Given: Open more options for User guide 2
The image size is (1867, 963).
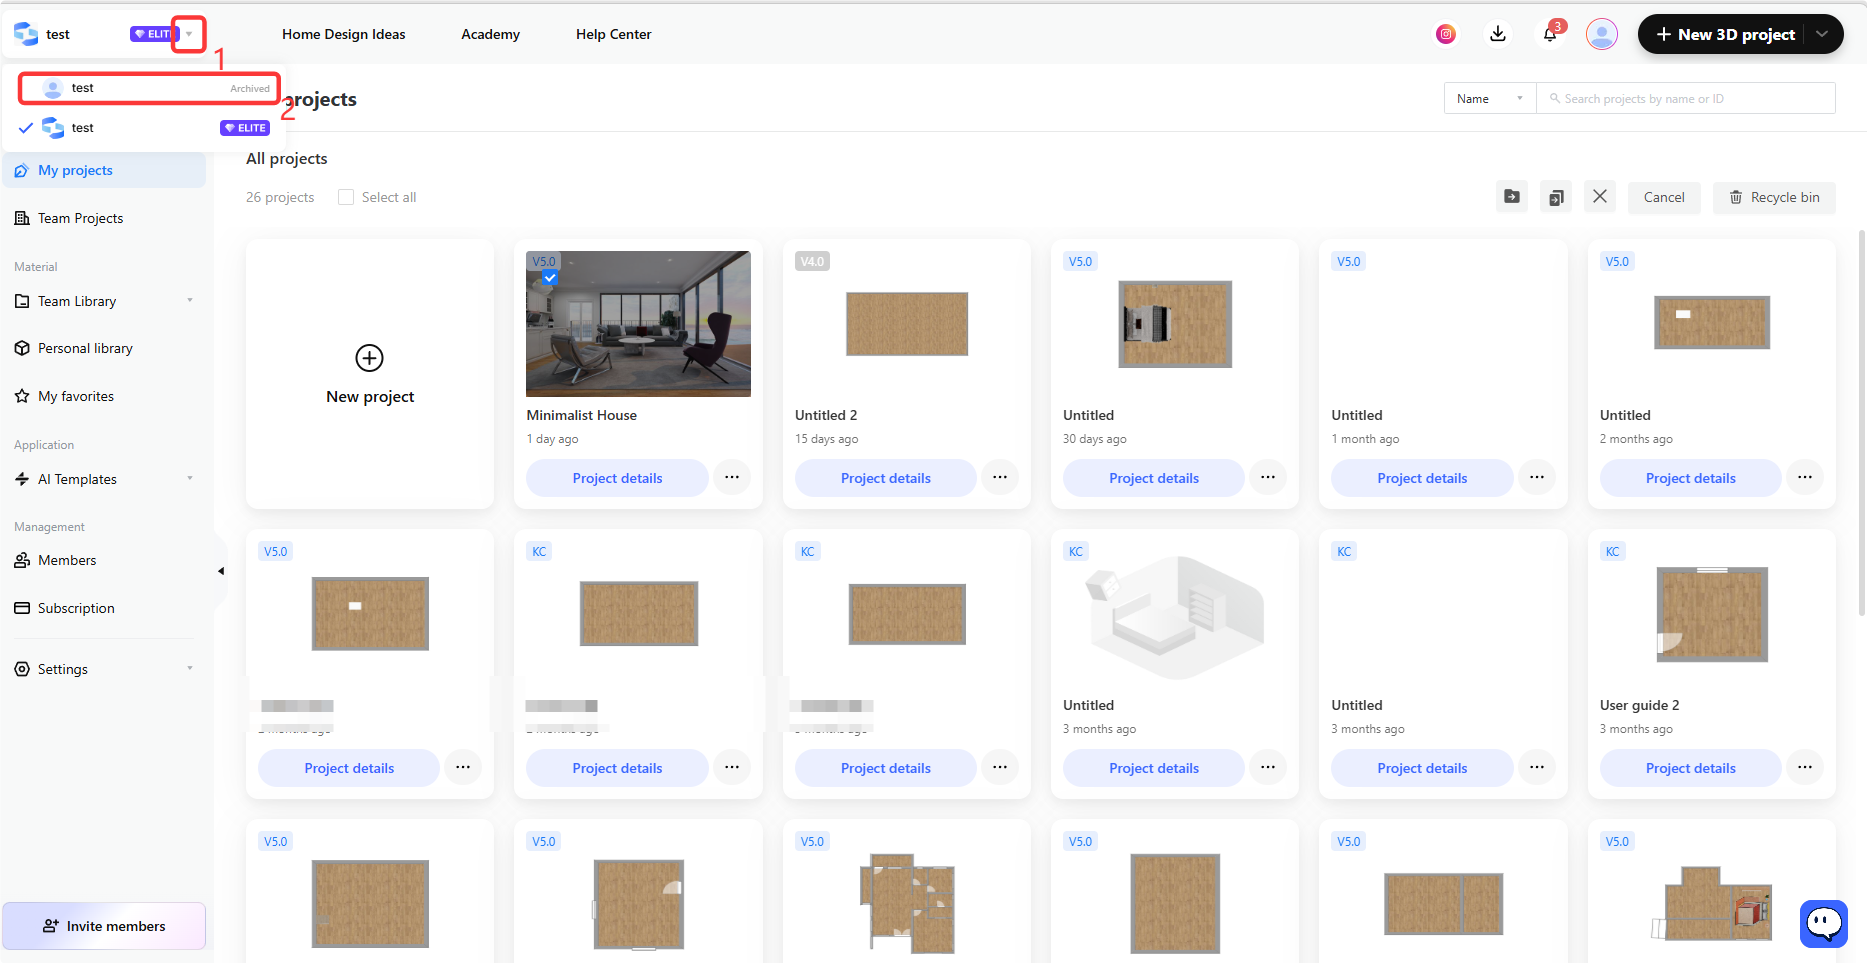Looking at the screenshot, I should 1805,768.
